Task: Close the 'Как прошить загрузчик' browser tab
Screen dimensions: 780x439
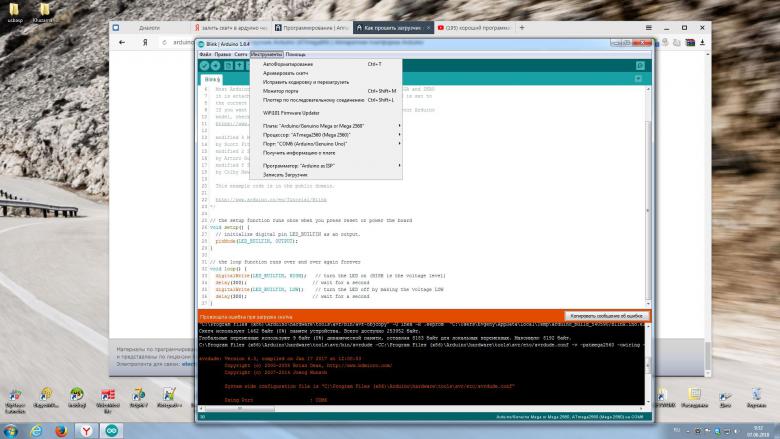Action: (x=428, y=28)
